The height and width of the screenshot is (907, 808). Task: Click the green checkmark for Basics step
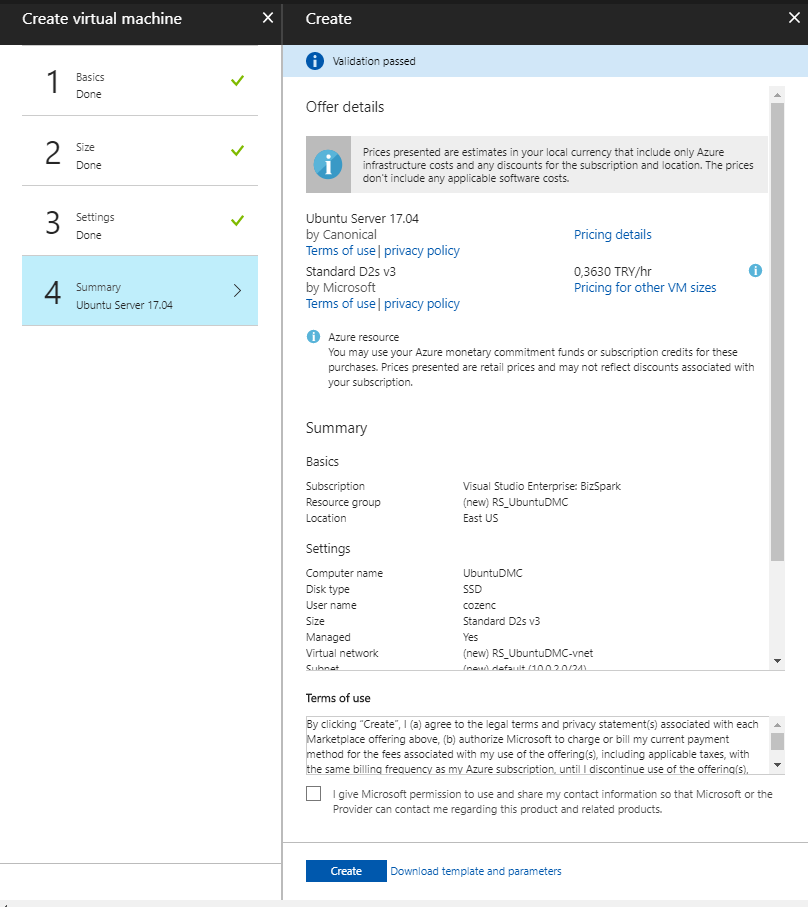pyautogui.click(x=237, y=80)
